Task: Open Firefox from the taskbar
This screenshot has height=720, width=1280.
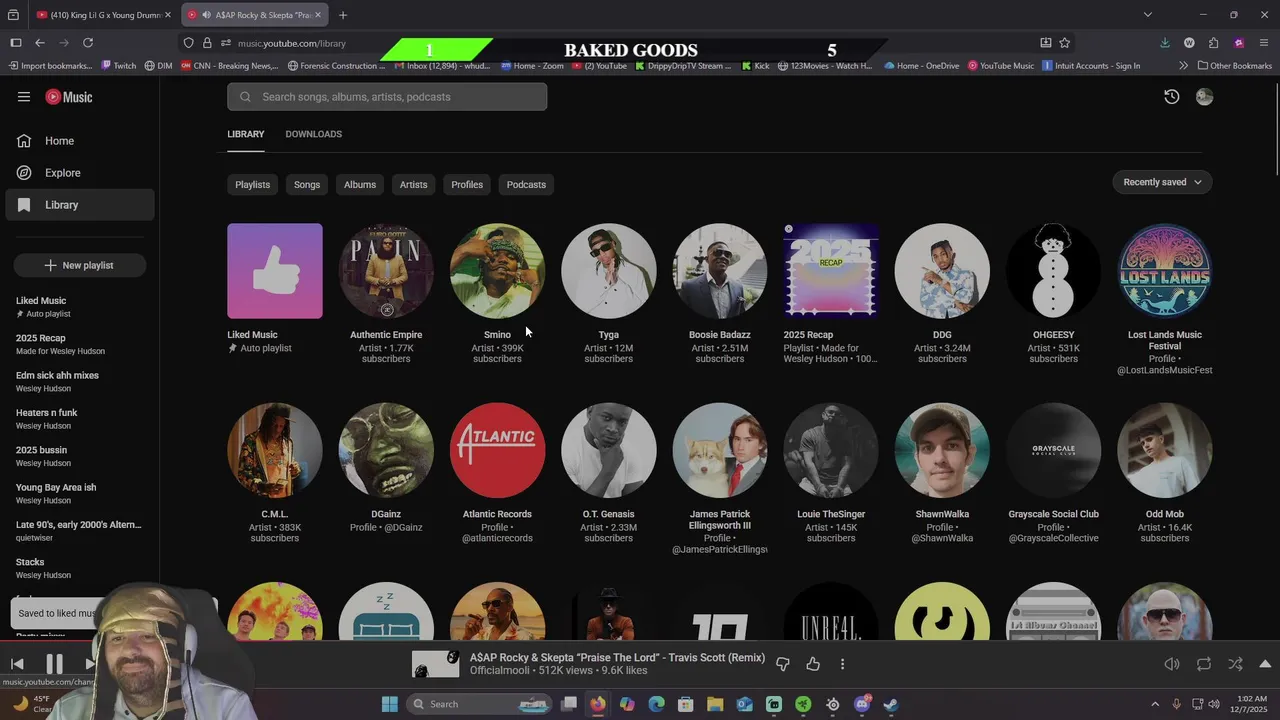Action: (x=597, y=704)
